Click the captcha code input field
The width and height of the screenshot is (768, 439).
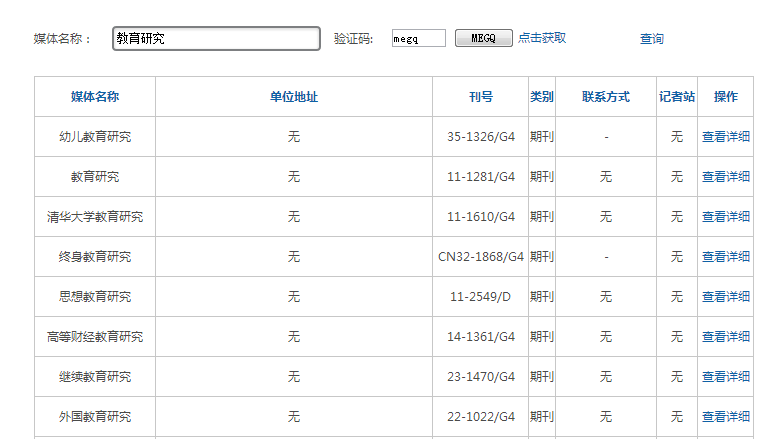click(x=418, y=39)
